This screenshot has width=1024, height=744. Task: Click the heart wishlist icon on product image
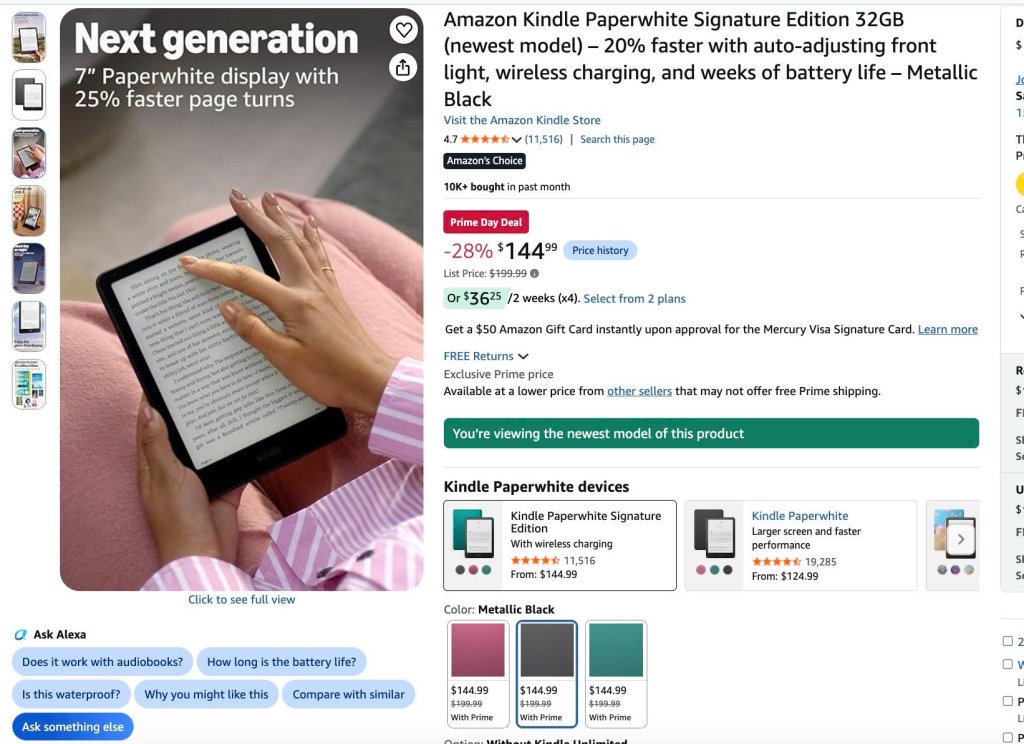(x=404, y=29)
